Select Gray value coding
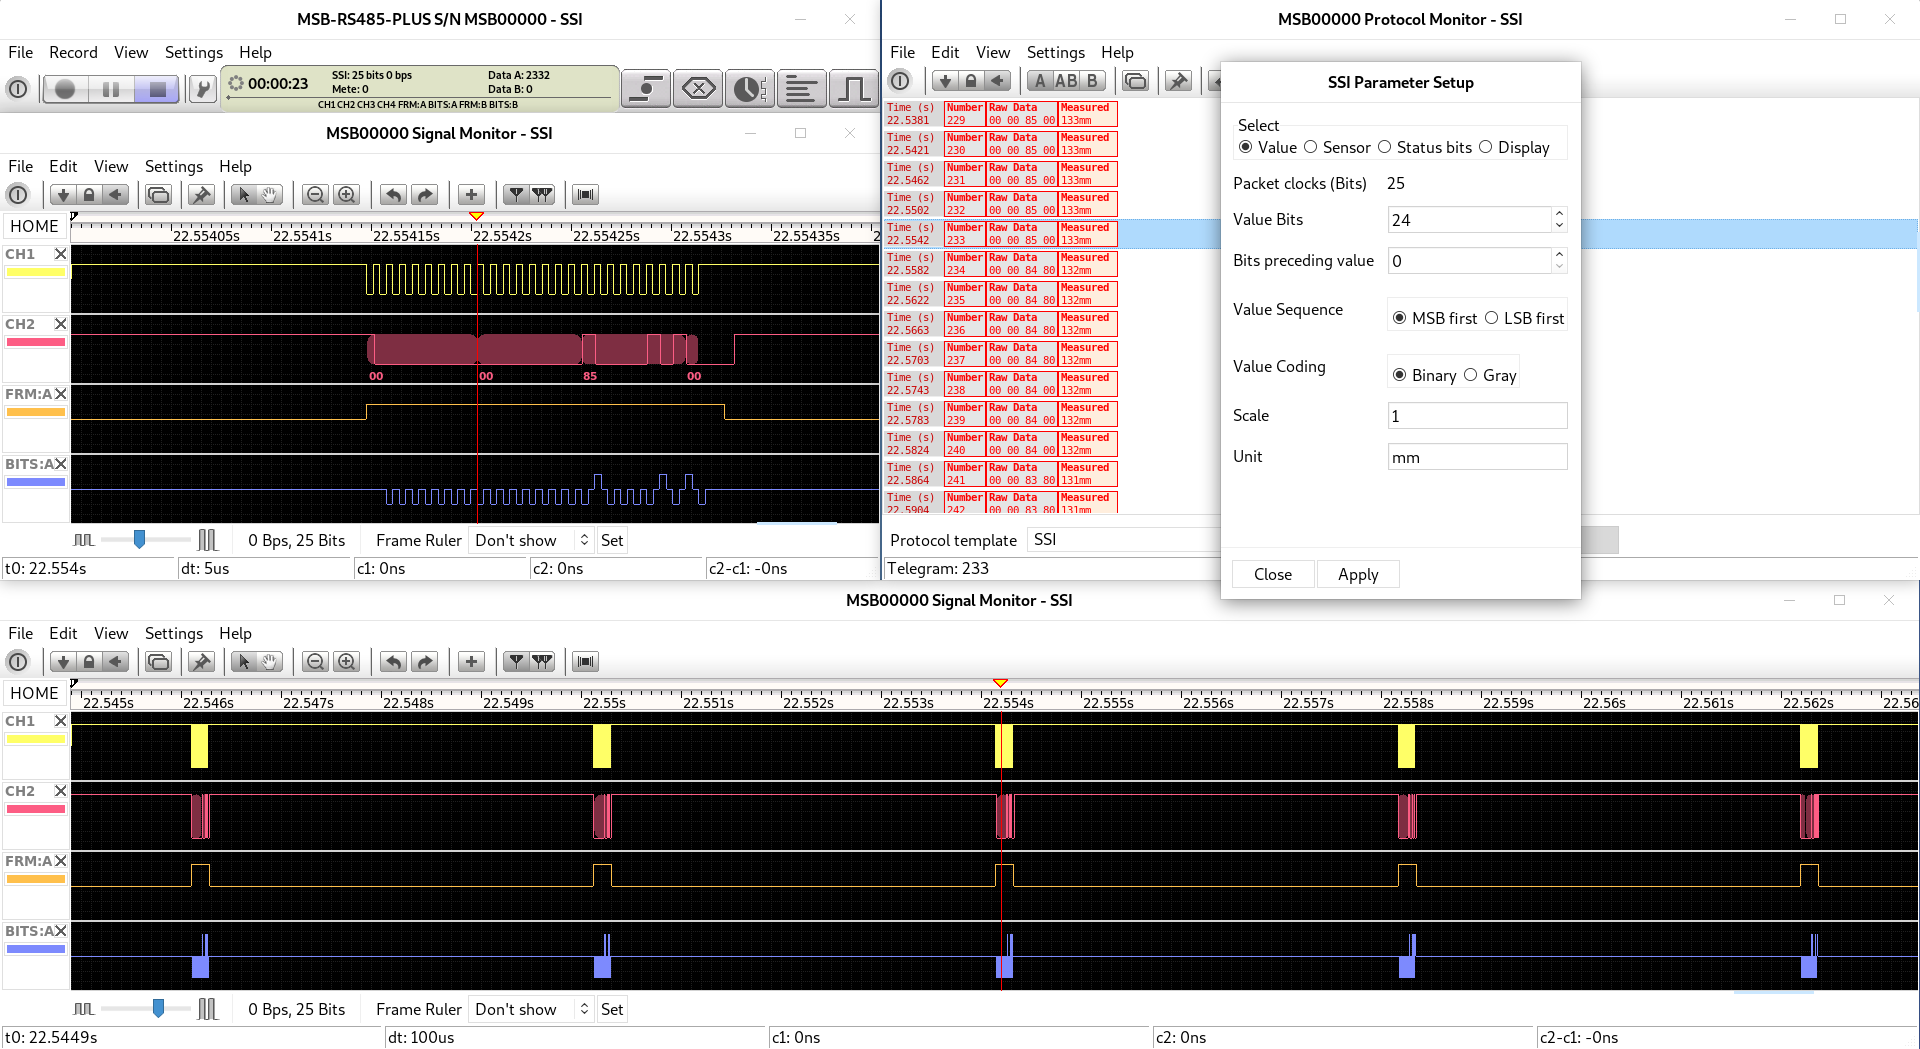This screenshot has width=1920, height=1049. (1471, 375)
